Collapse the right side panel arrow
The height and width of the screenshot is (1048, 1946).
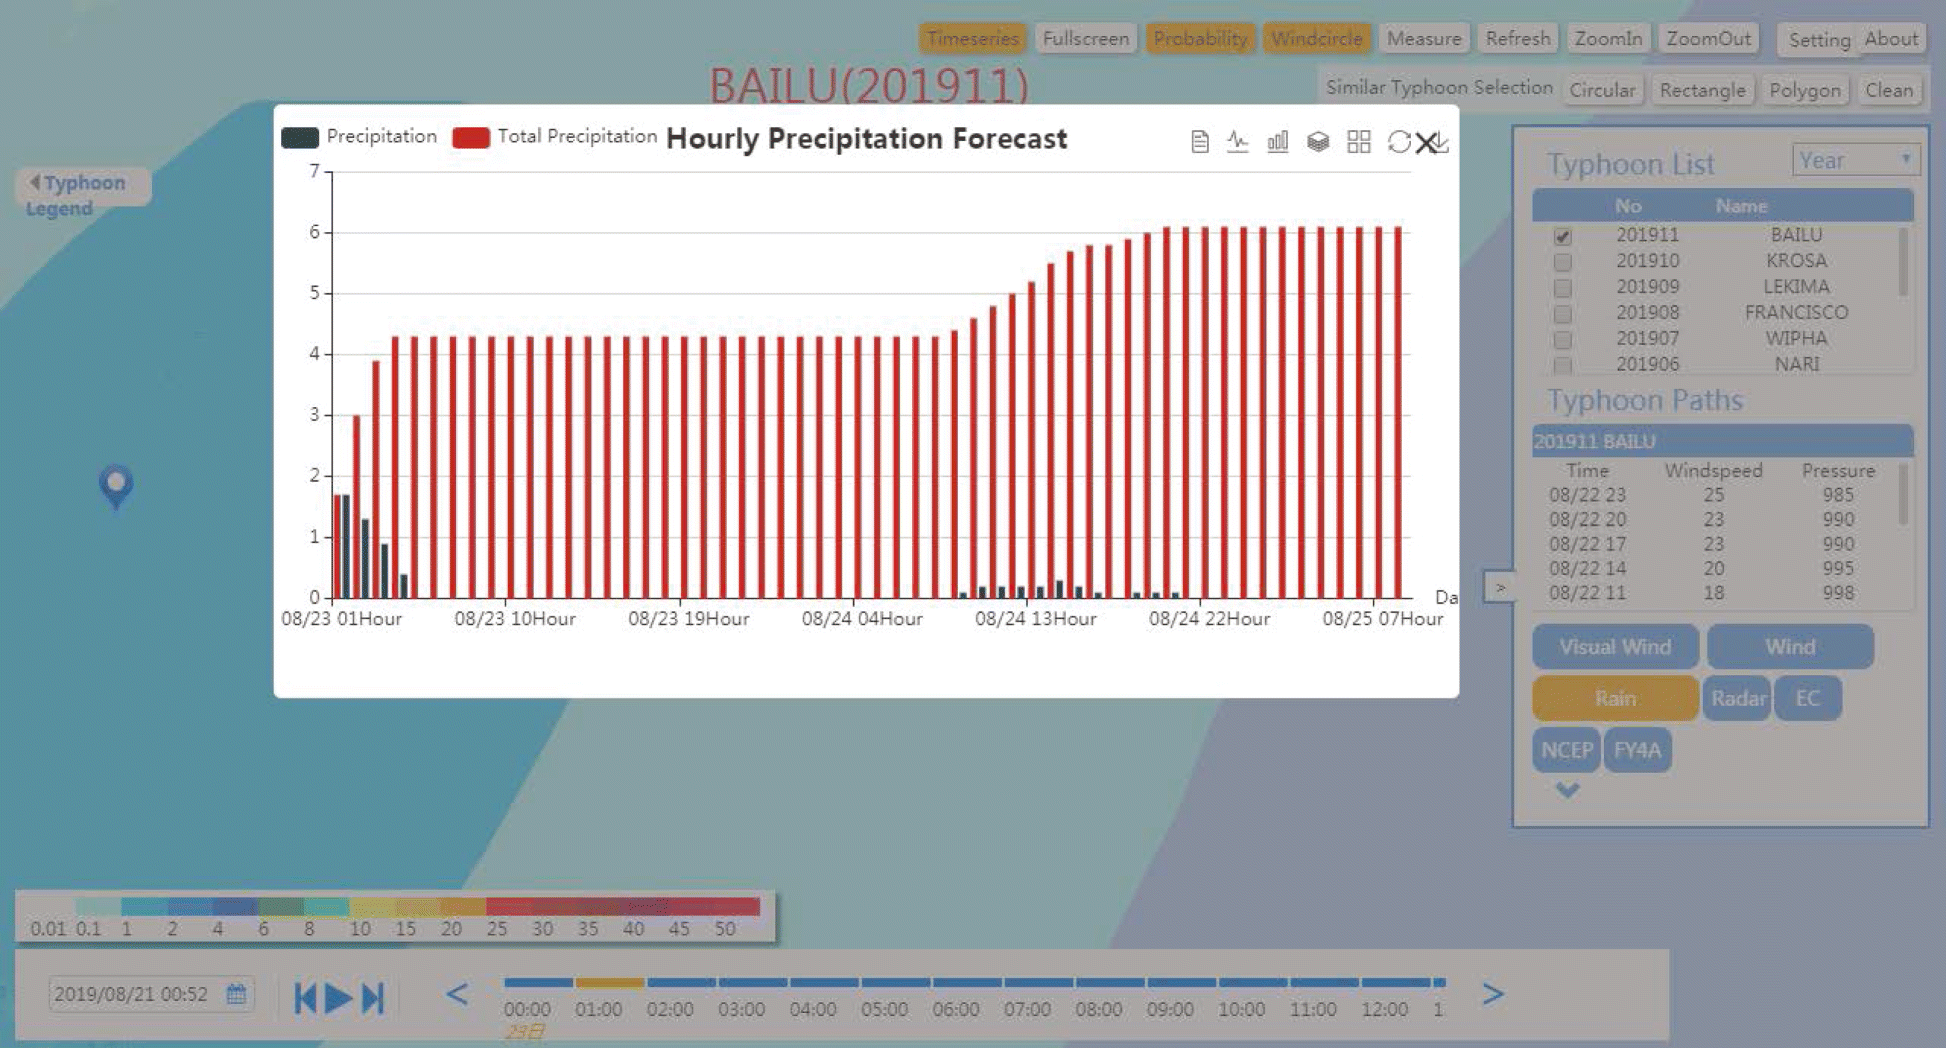coord(1499,587)
